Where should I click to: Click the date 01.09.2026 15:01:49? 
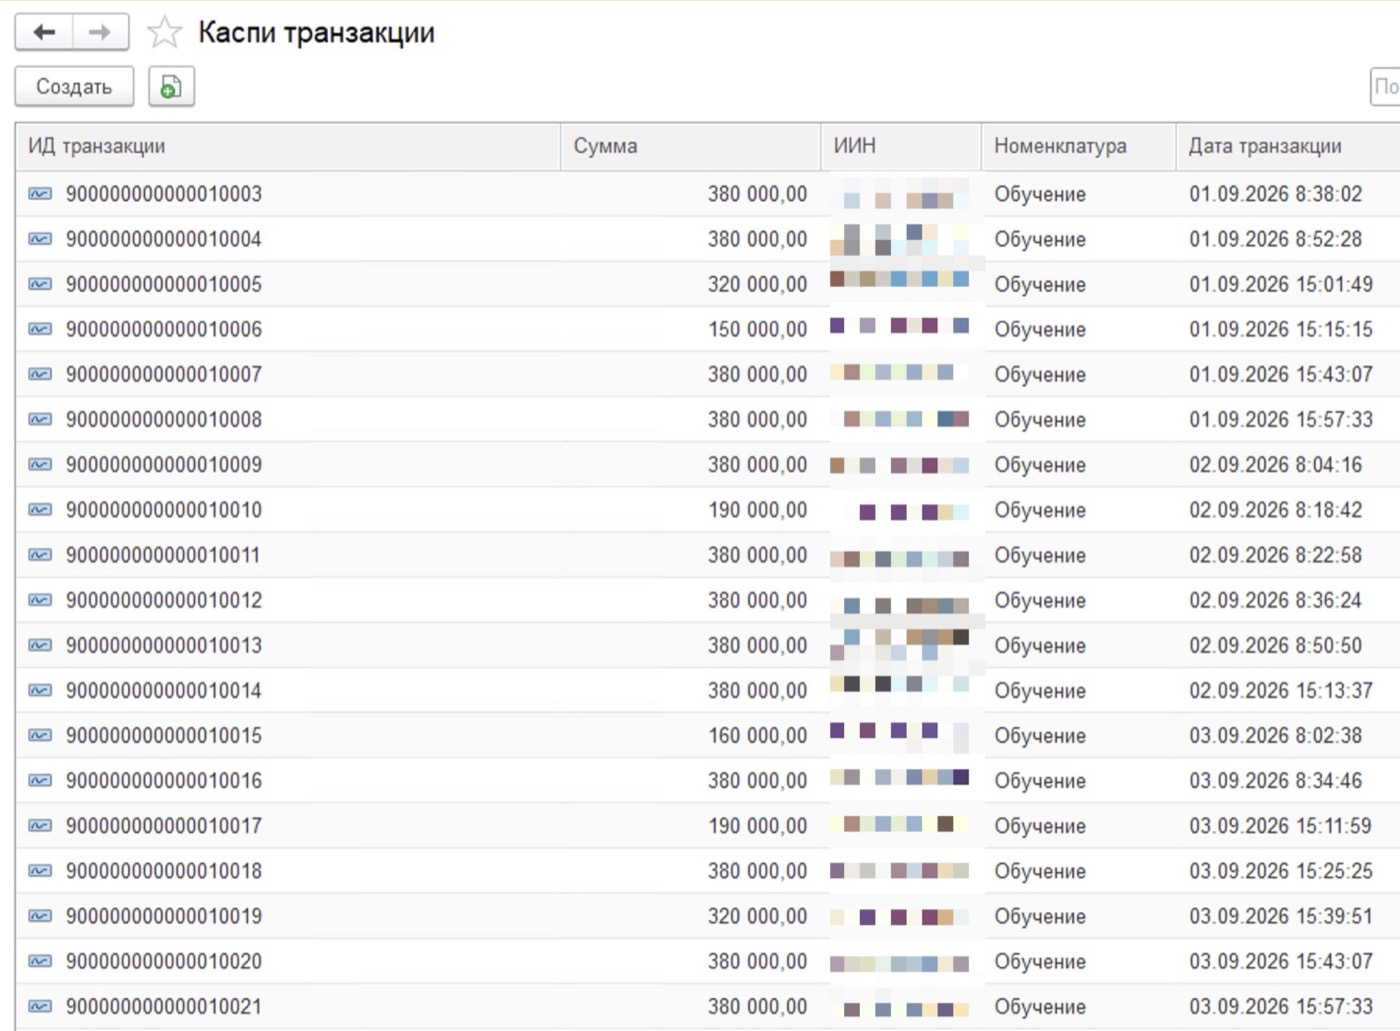pyautogui.click(x=1281, y=284)
